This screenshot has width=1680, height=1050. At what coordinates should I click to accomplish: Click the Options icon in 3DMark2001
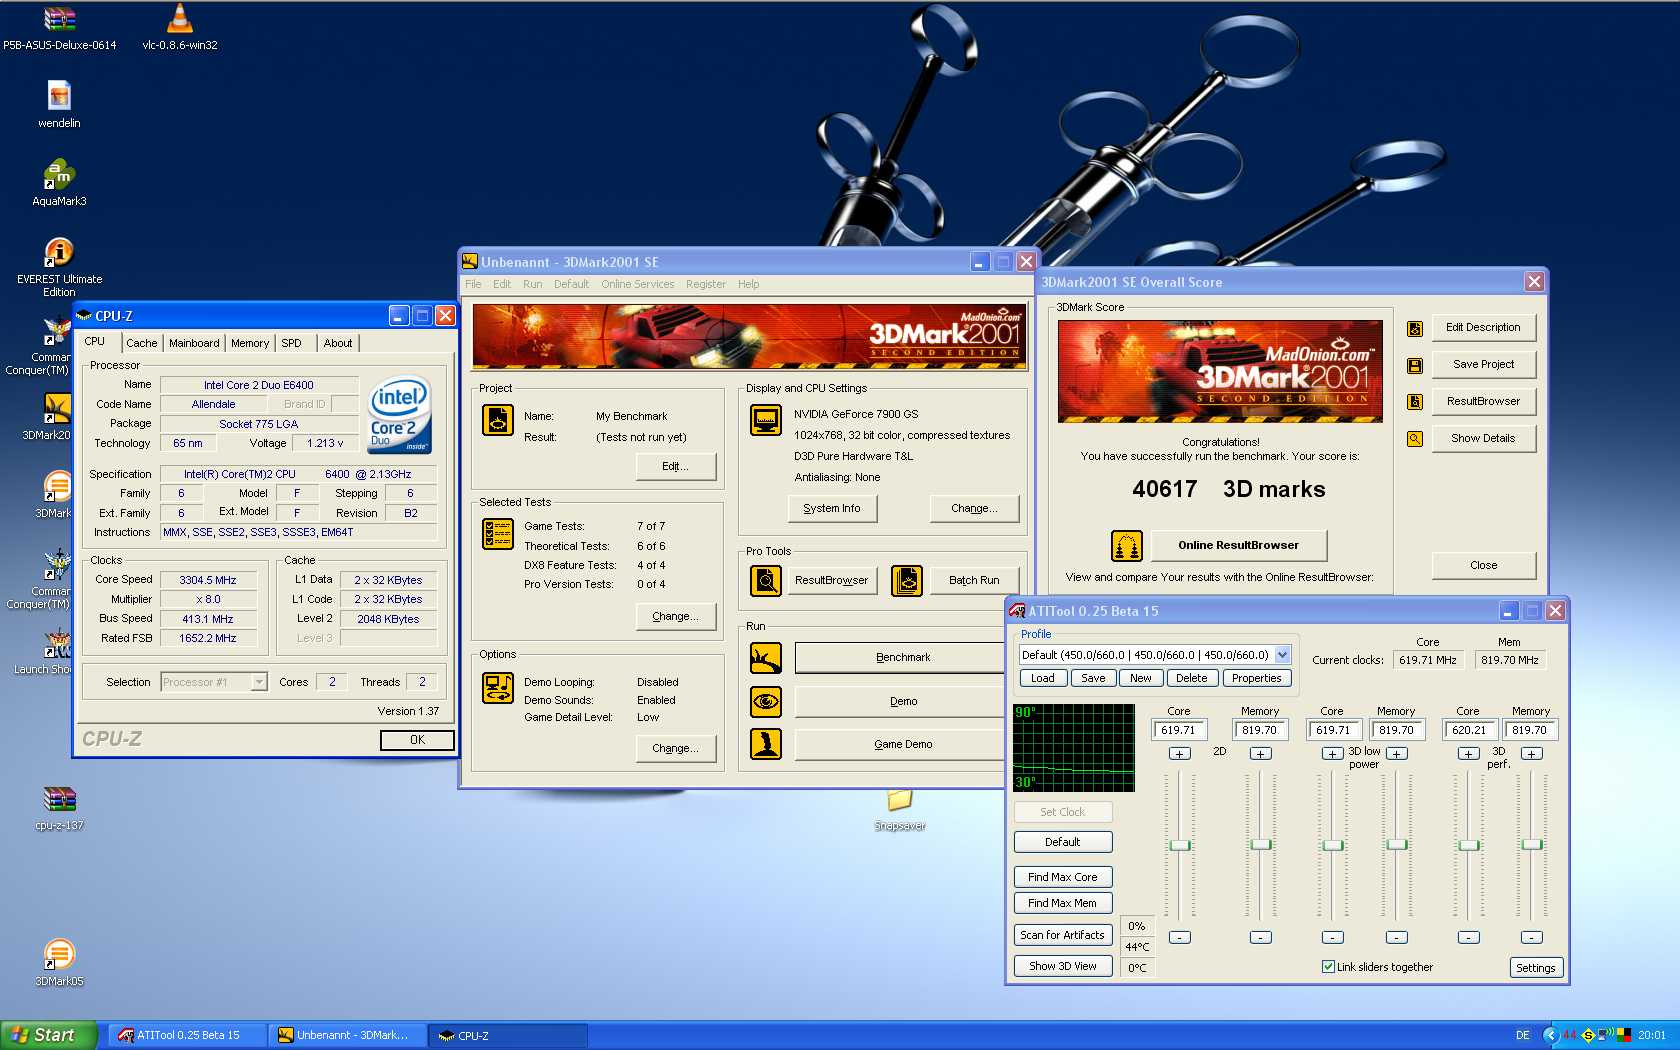[x=498, y=688]
